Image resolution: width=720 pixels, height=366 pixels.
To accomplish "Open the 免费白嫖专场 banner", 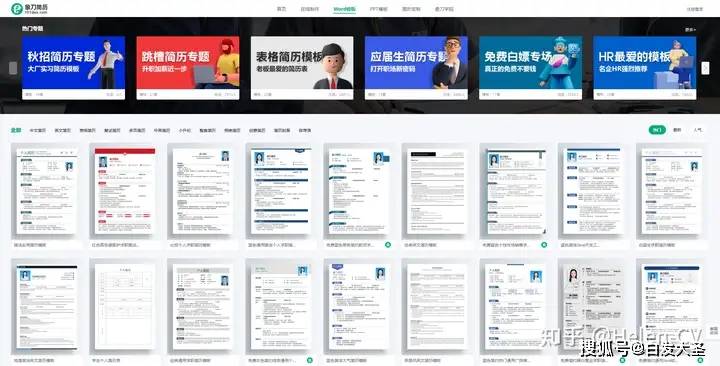I will coord(530,68).
